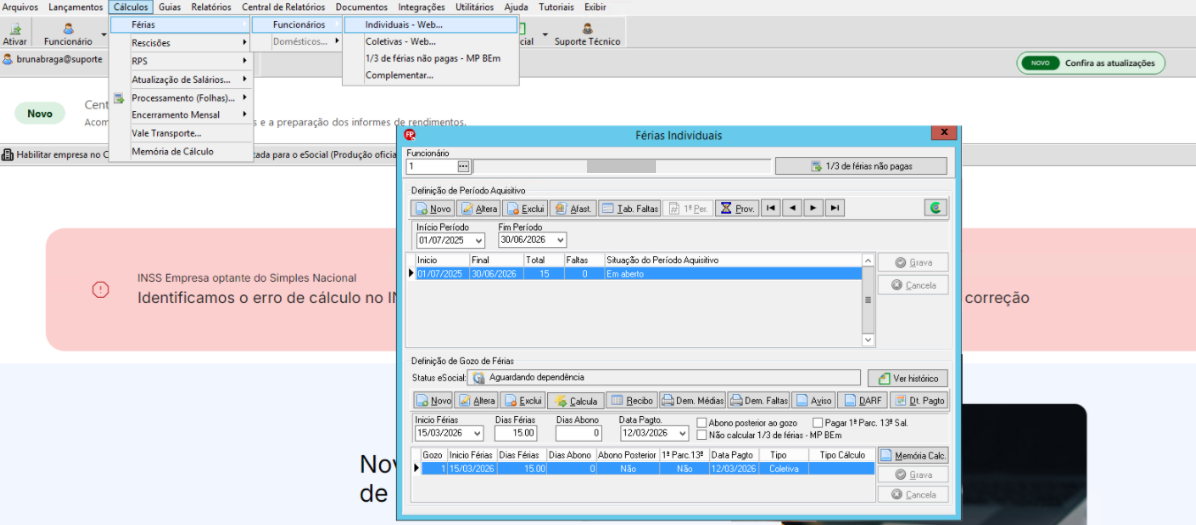
Task: Expand Atualização de Salários submenu
Action: 180,79
